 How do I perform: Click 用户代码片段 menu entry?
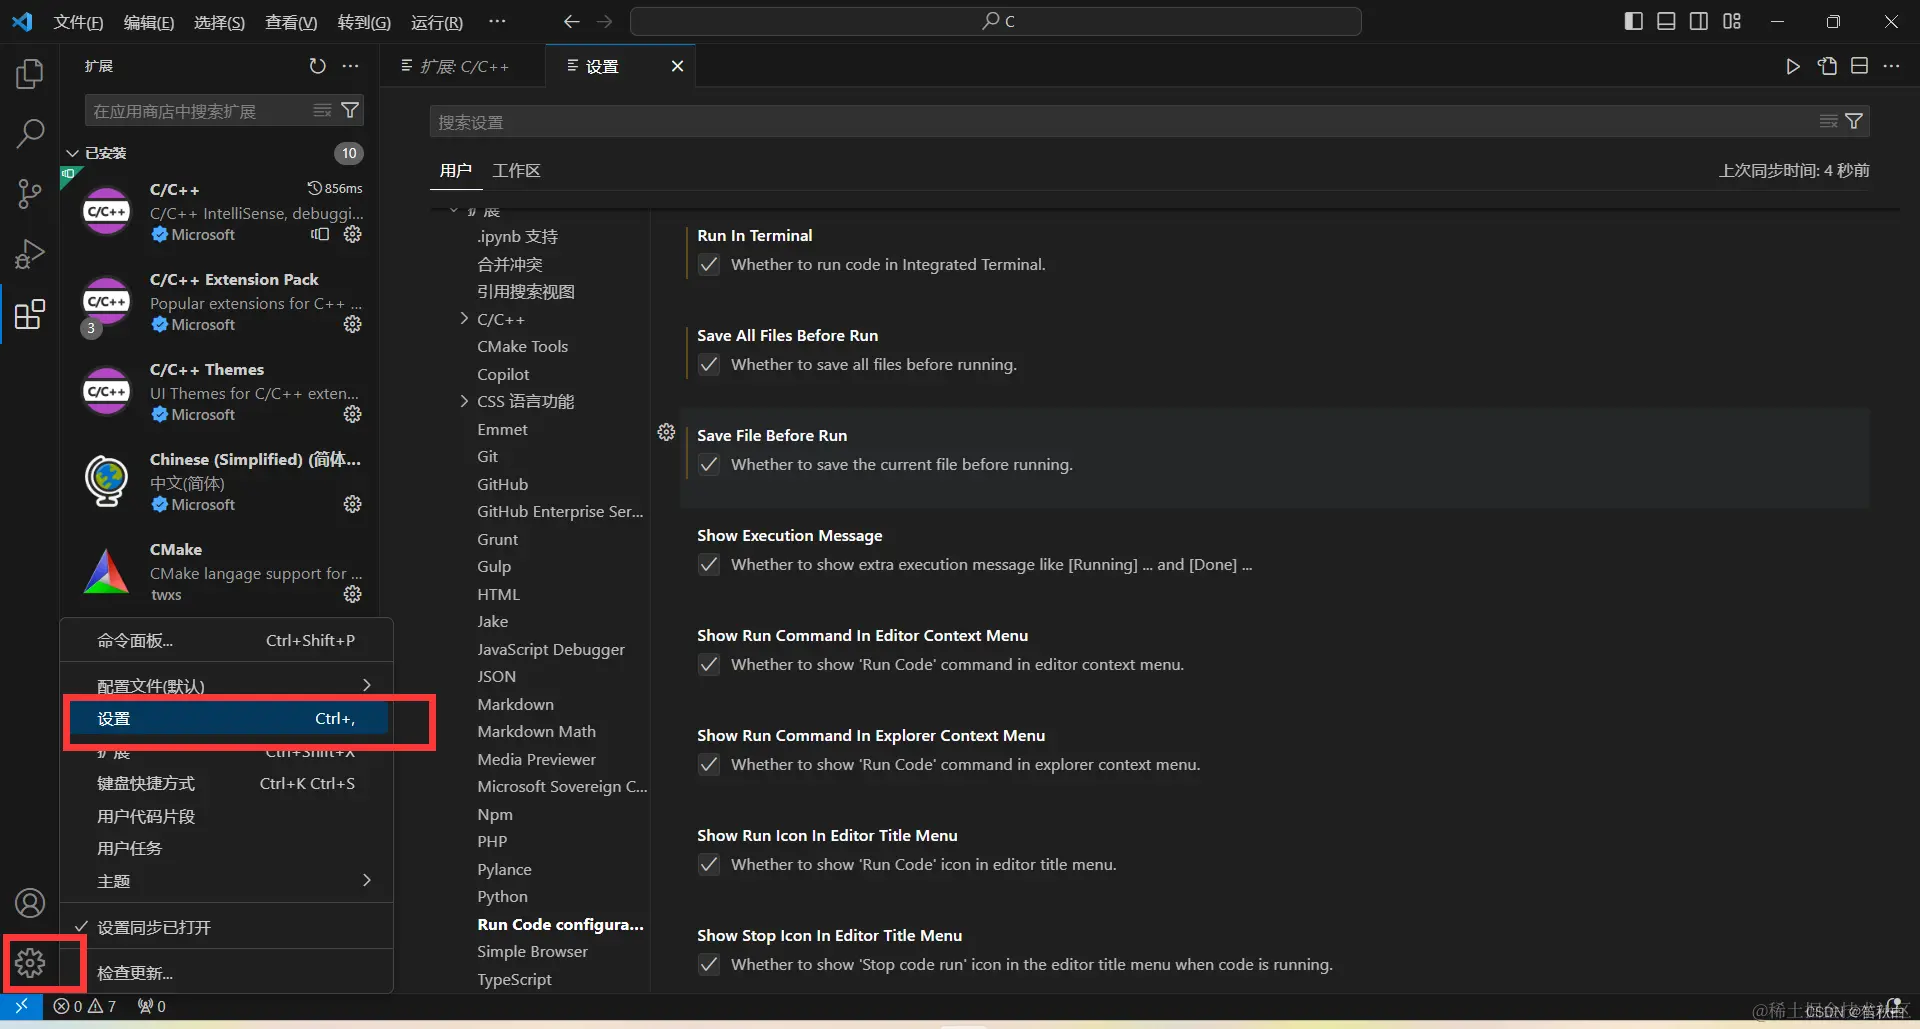(227, 816)
